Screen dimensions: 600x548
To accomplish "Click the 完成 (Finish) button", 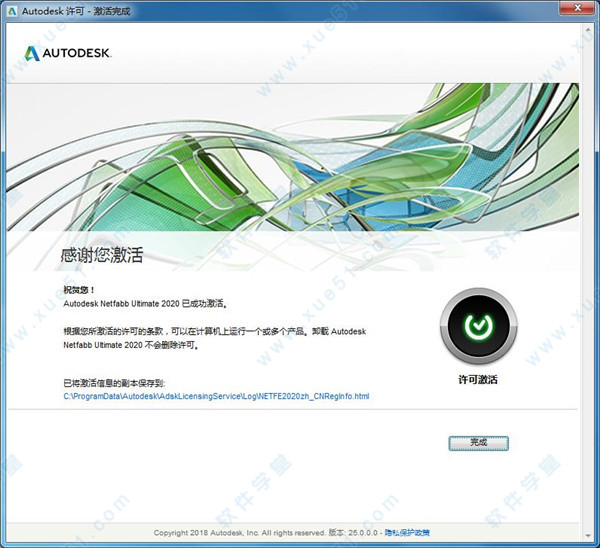I will click(478, 442).
